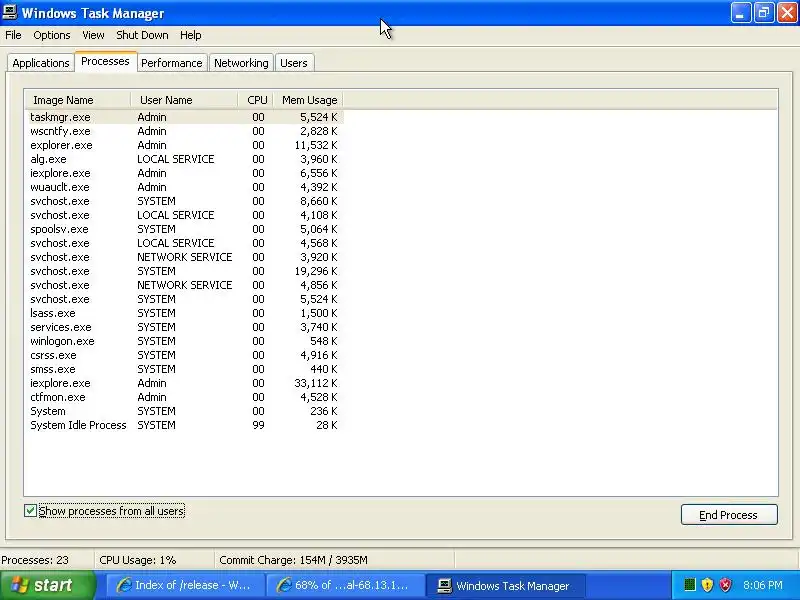Image resolution: width=800 pixels, height=600 pixels.
Task: Open the Shut Down menu
Action: pyautogui.click(x=142, y=35)
